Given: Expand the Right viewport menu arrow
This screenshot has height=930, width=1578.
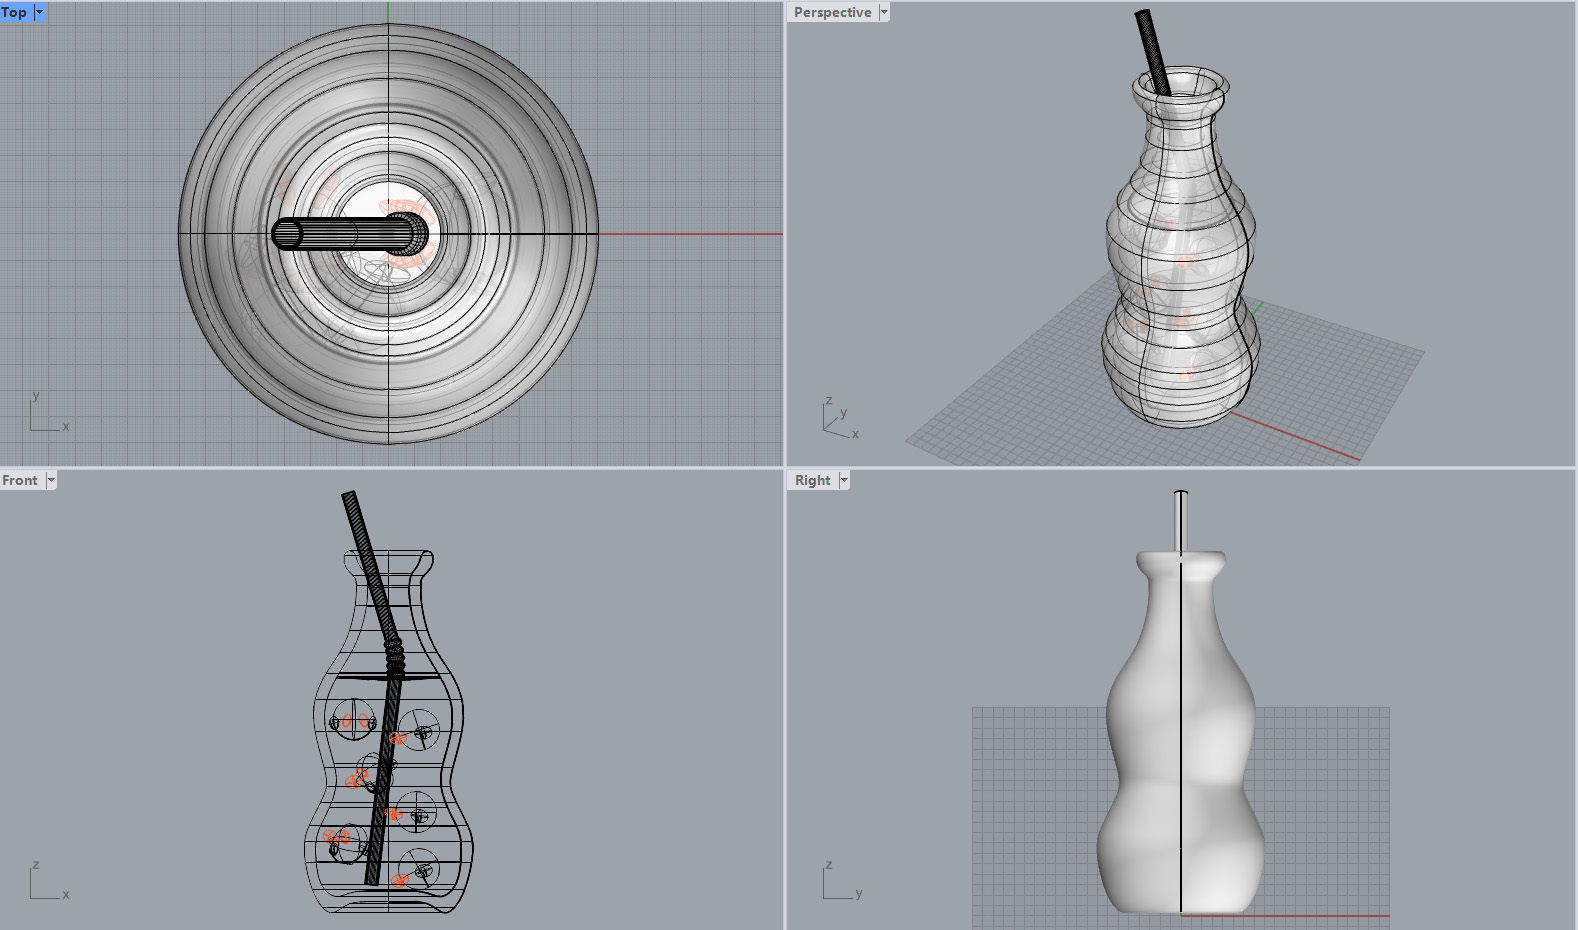Looking at the screenshot, I should pyautogui.click(x=844, y=480).
